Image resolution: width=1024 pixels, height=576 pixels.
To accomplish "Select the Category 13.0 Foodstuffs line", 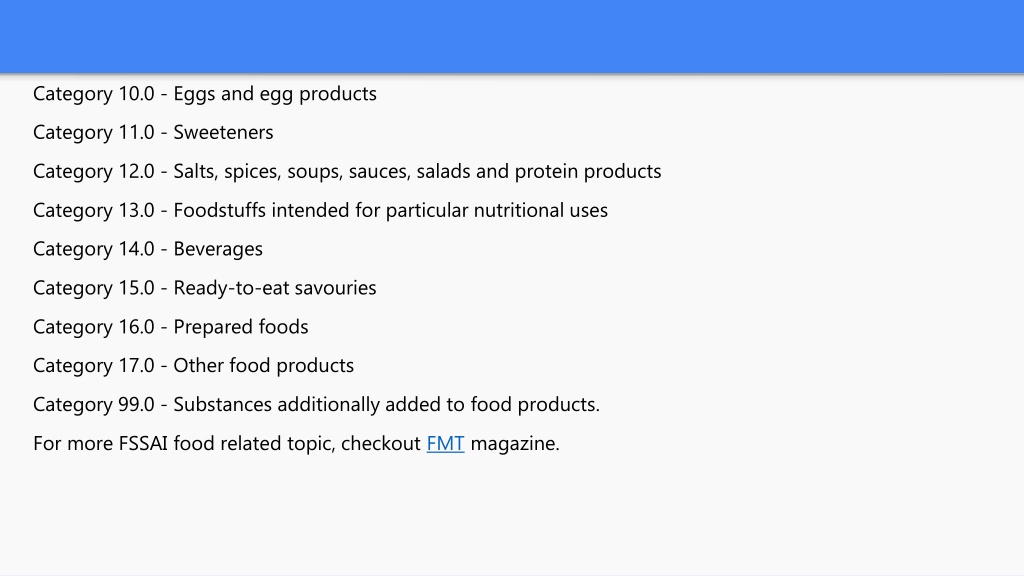I will (x=321, y=210).
